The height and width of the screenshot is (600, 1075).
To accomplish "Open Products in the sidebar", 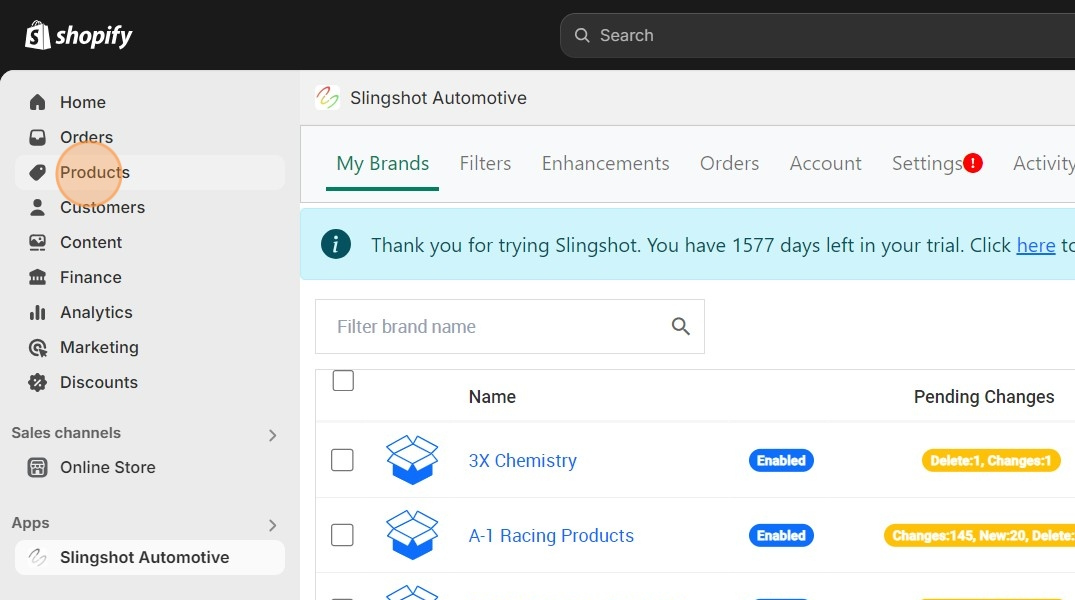I will 149,172.
